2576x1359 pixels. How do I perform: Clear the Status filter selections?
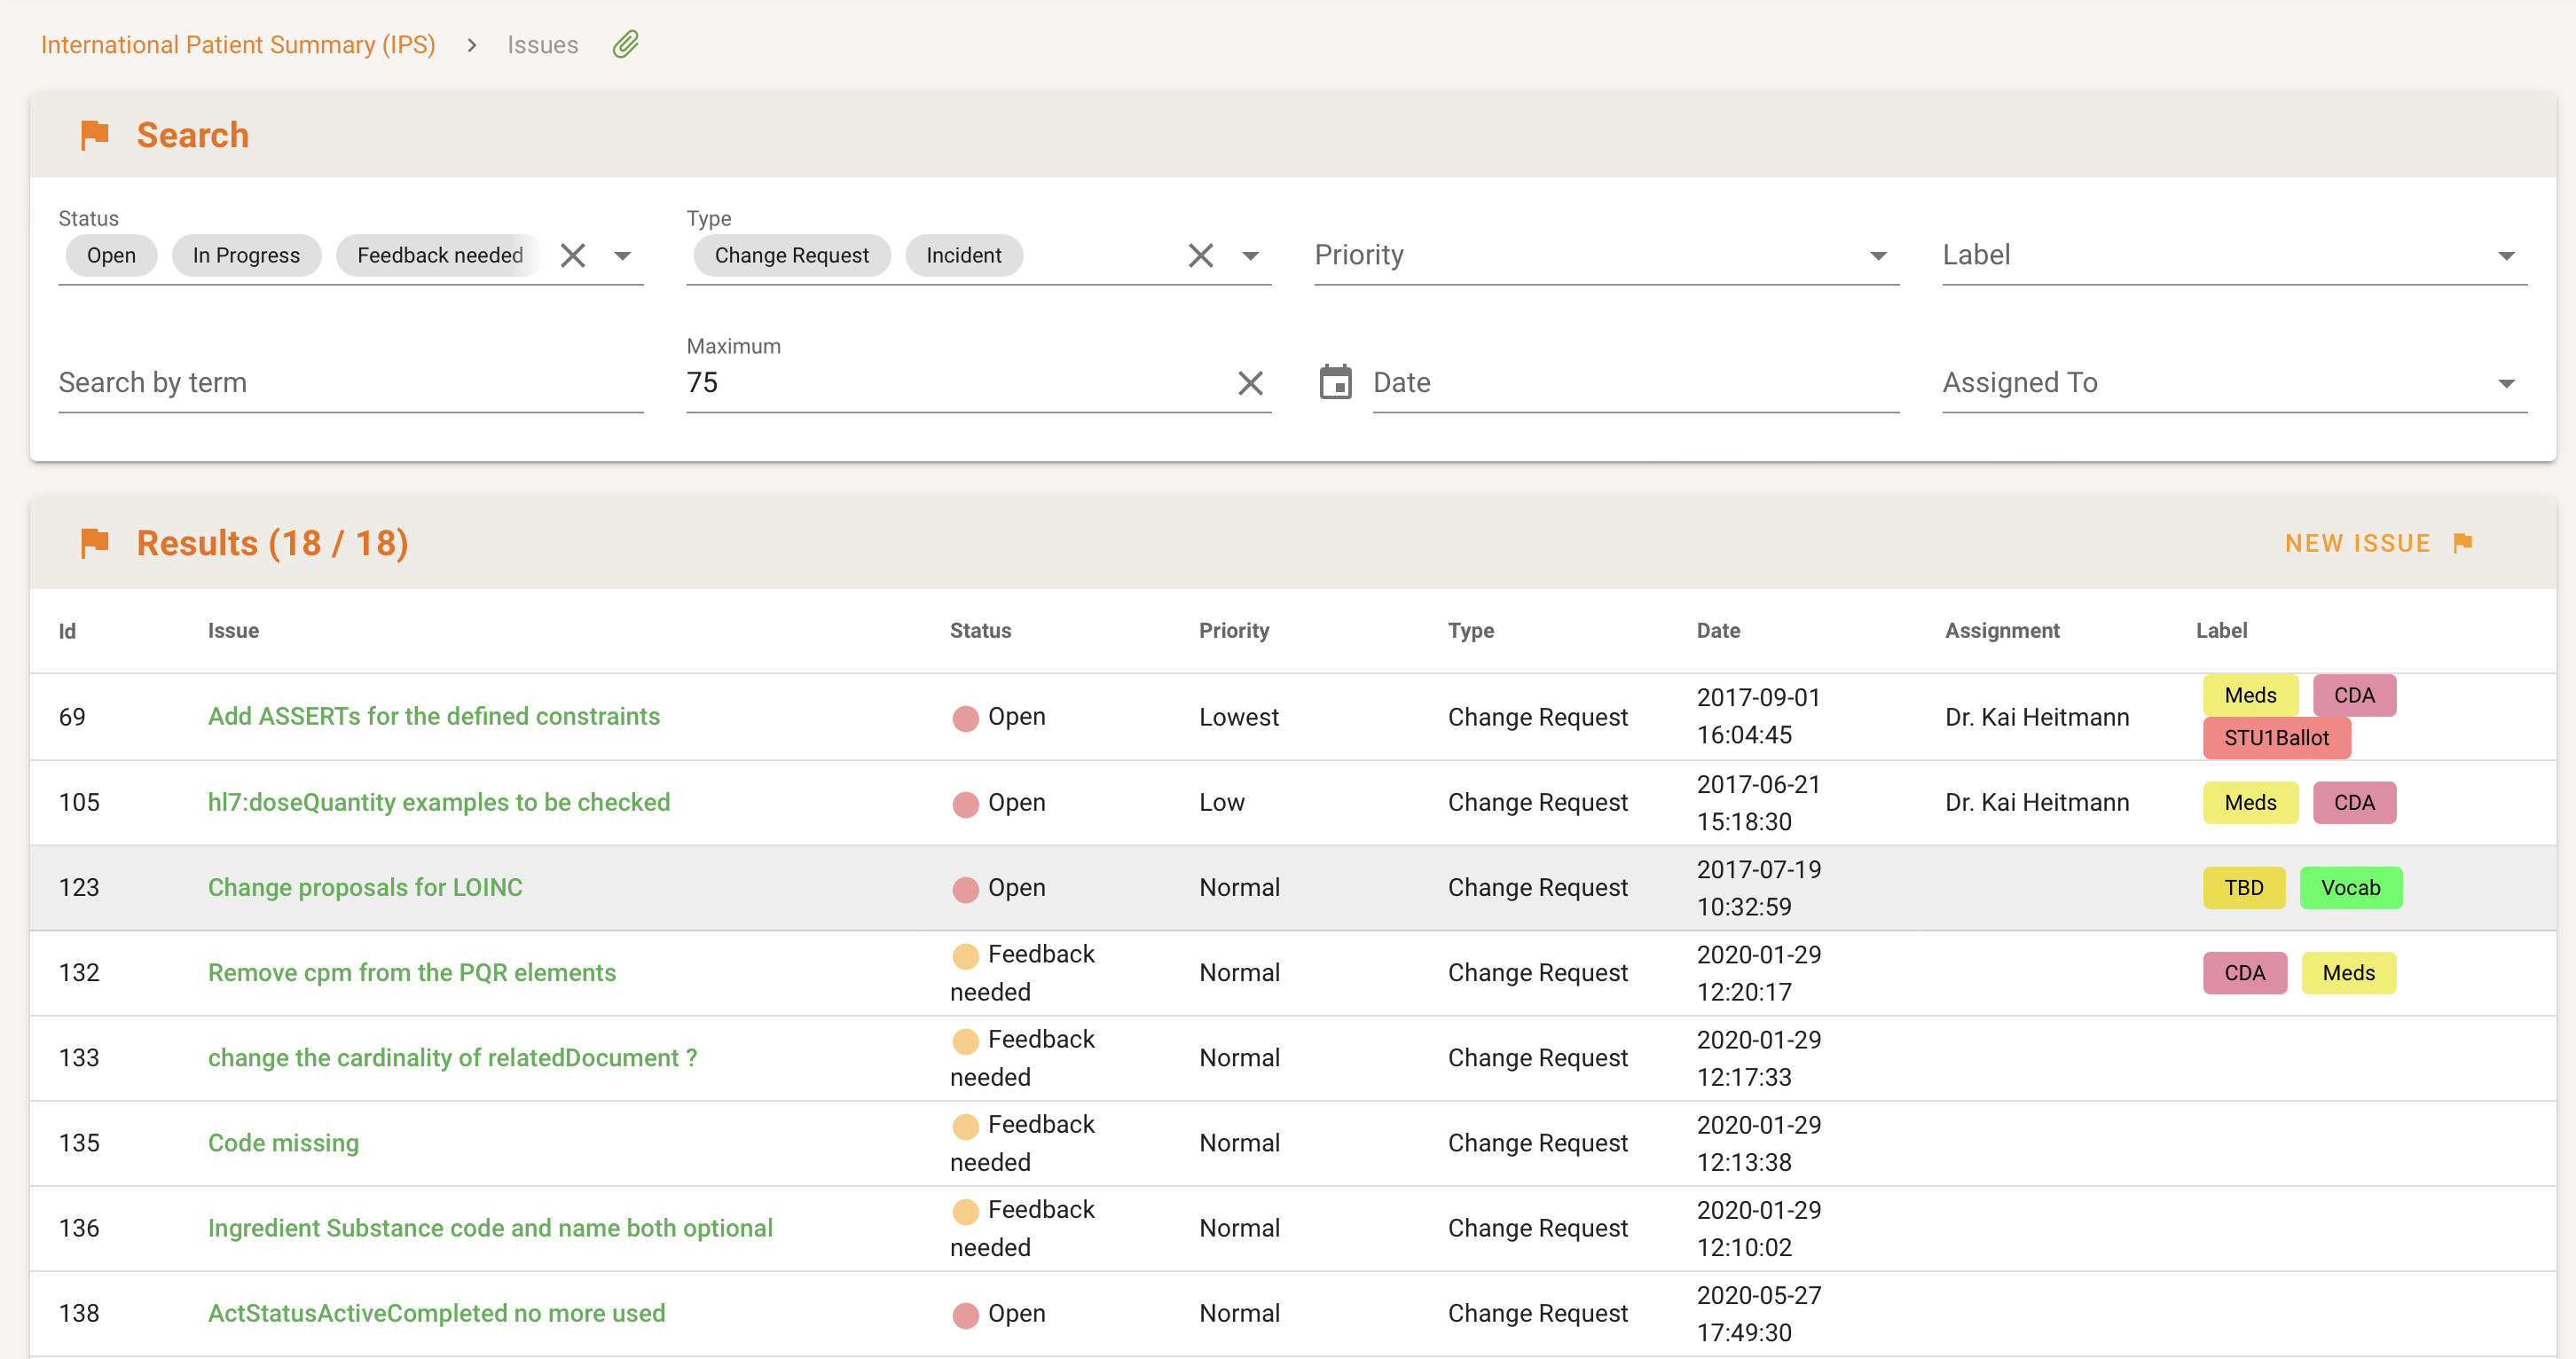coord(573,256)
